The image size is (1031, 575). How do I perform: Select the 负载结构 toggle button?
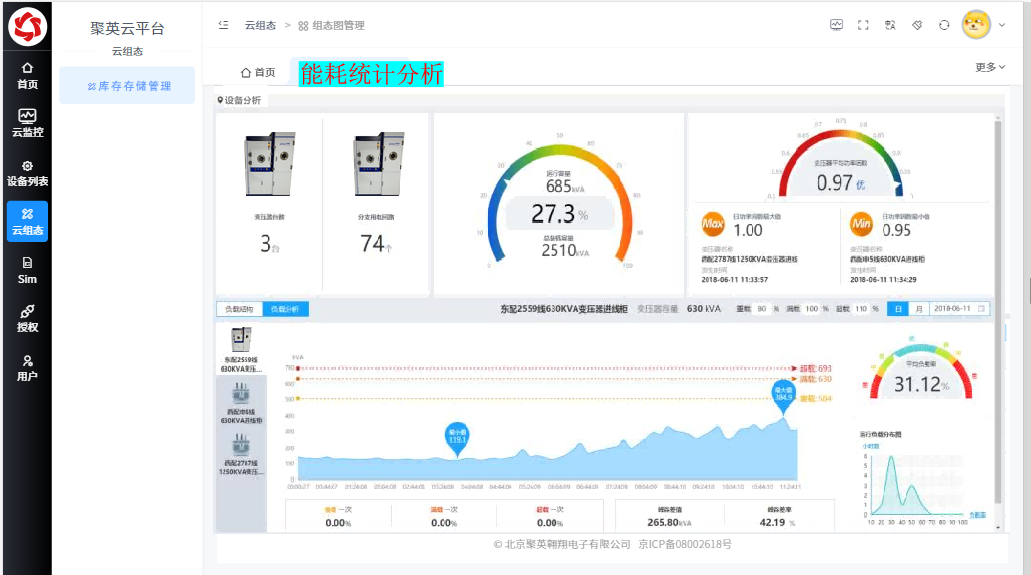[x=239, y=309]
